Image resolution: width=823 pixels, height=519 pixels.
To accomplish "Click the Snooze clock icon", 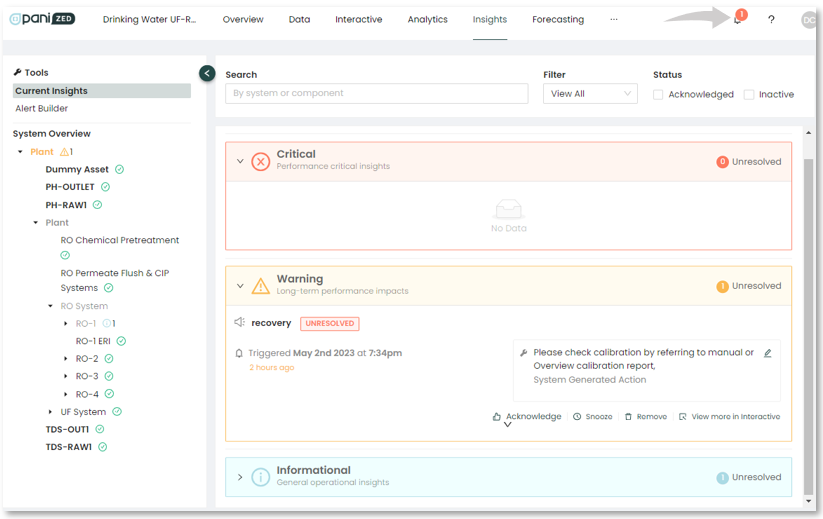I will 577,417.
